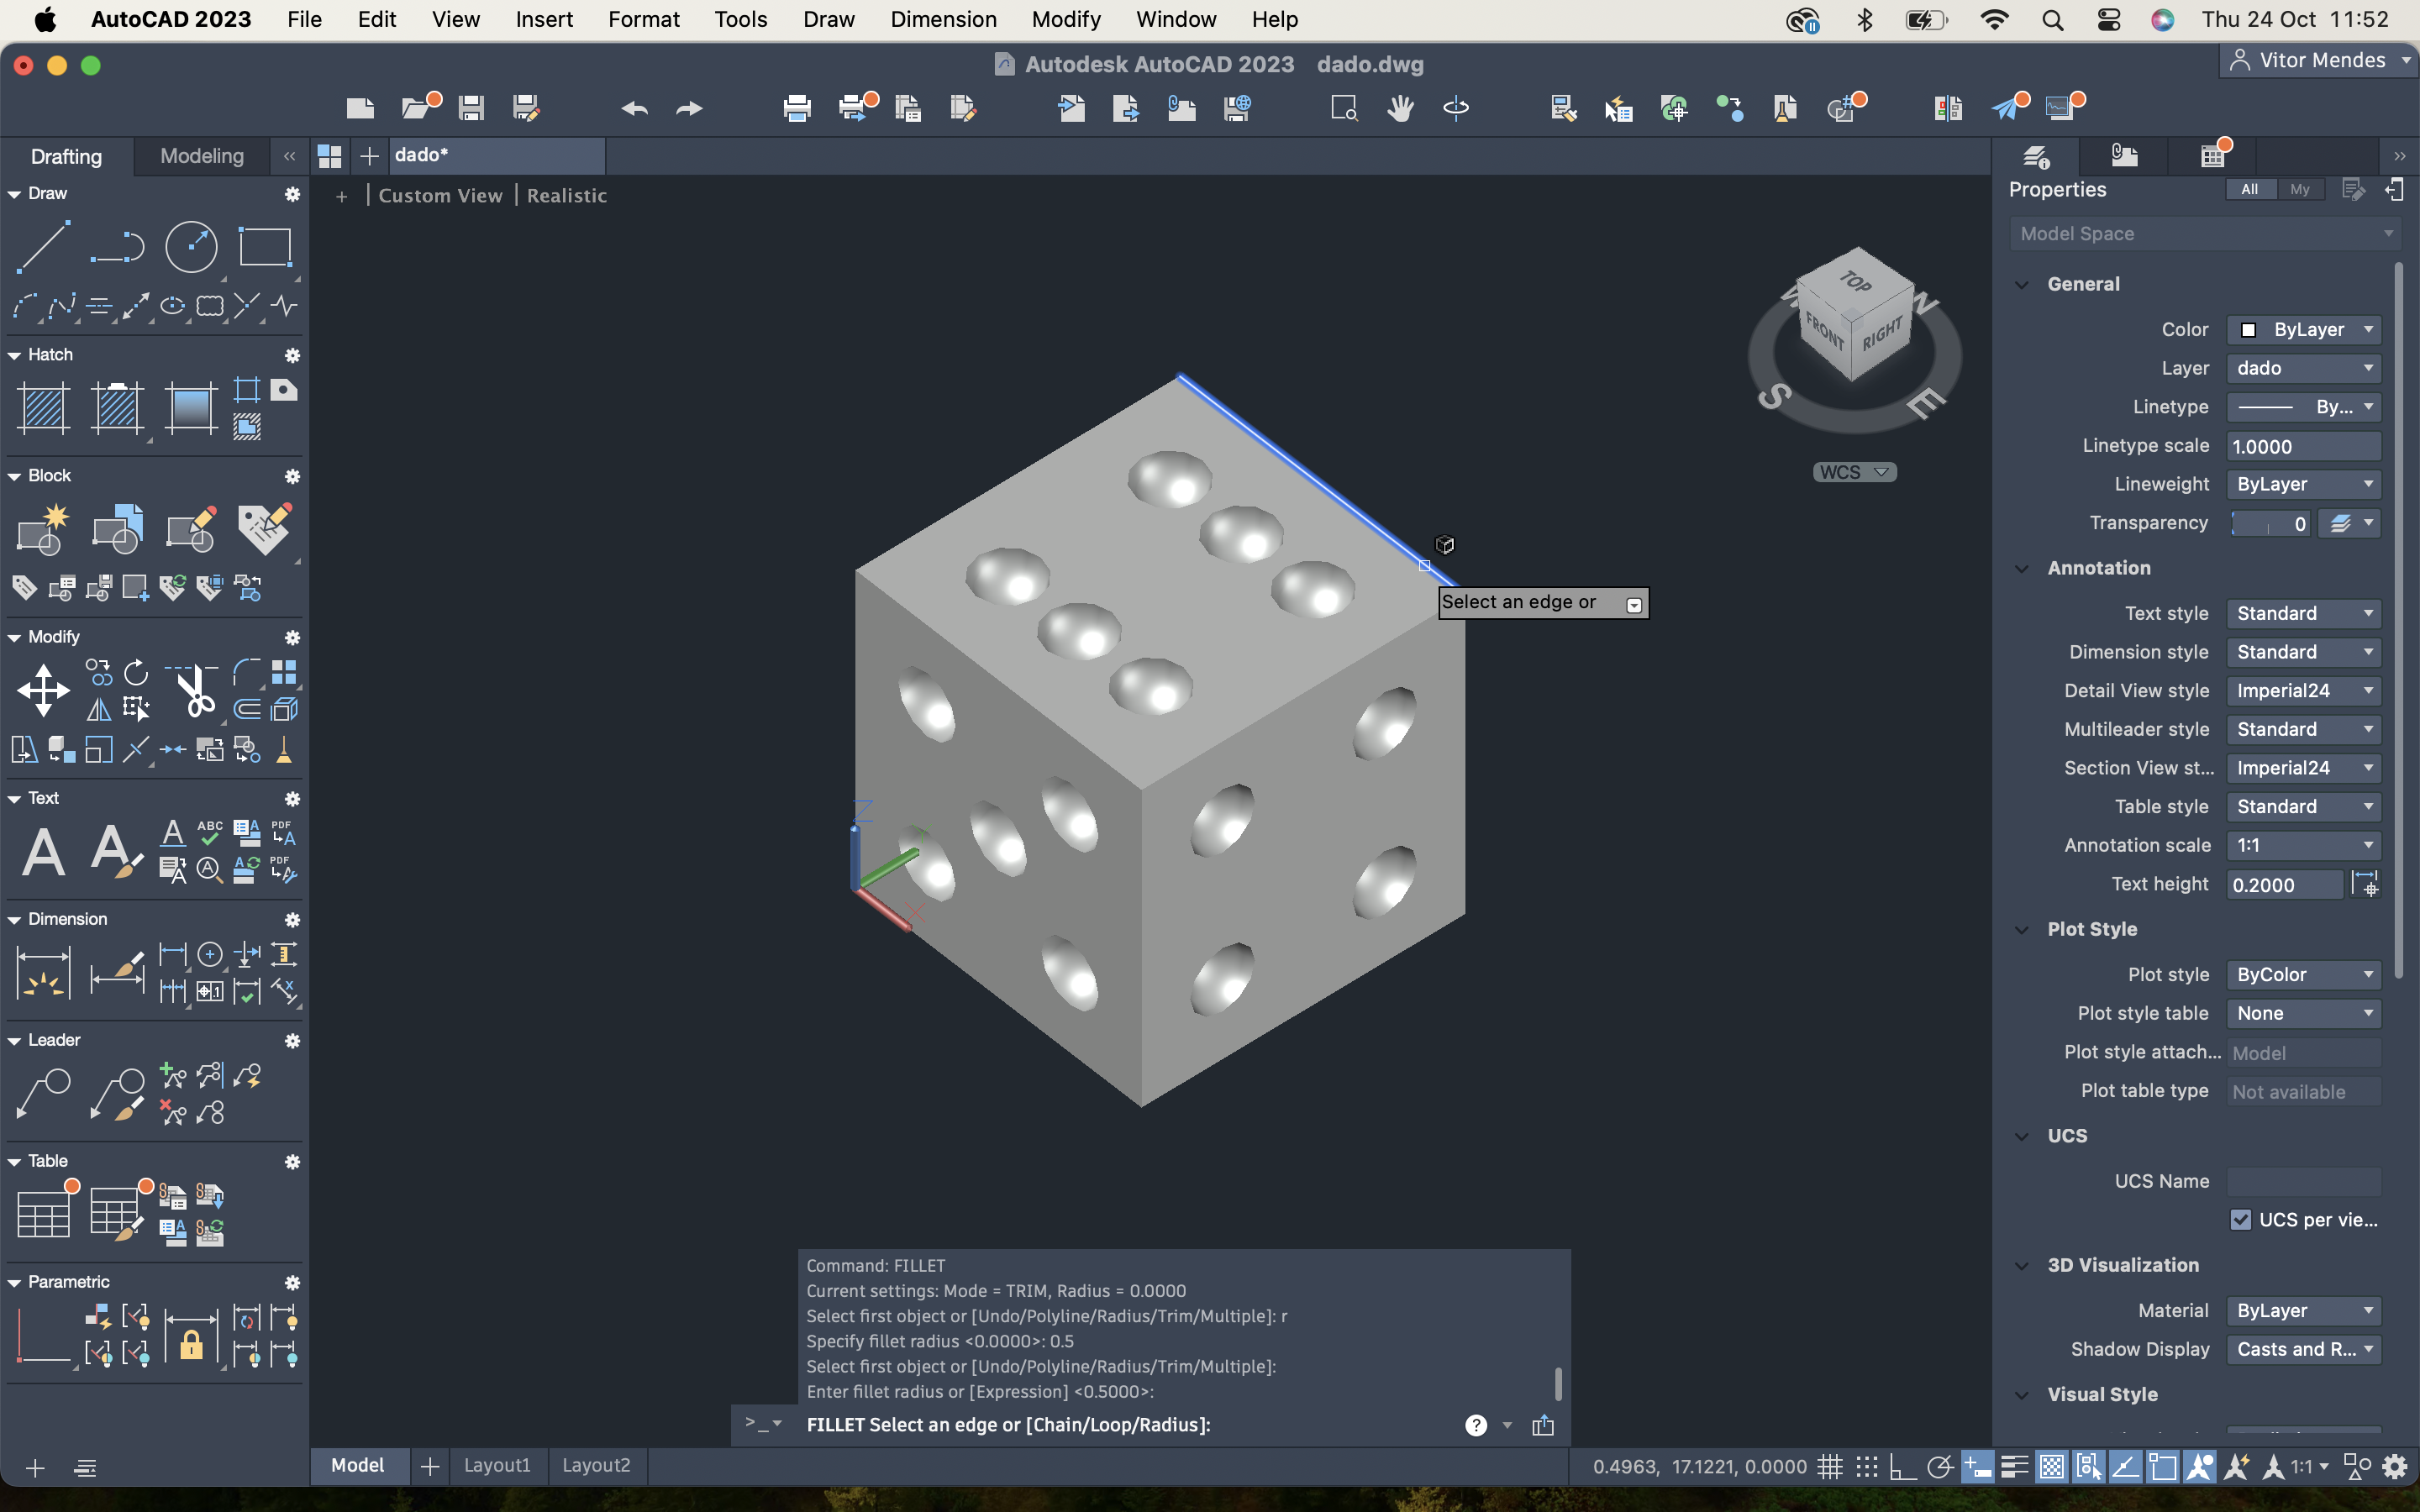Collapse the Draw tool panel
The height and width of the screenshot is (1512, 2420).
(x=14, y=194)
